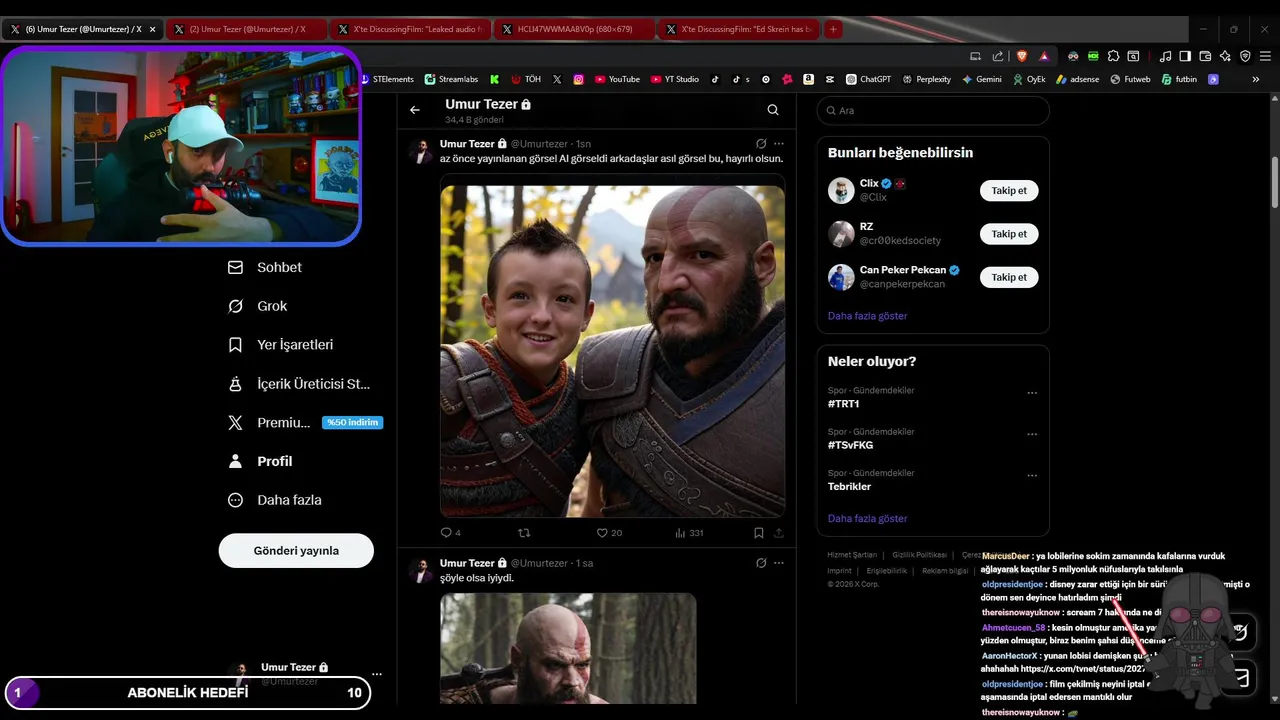Open options for #TSvFKG trend
The height and width of the screenshot is (720, 1280).
(x=1032, y=434)
